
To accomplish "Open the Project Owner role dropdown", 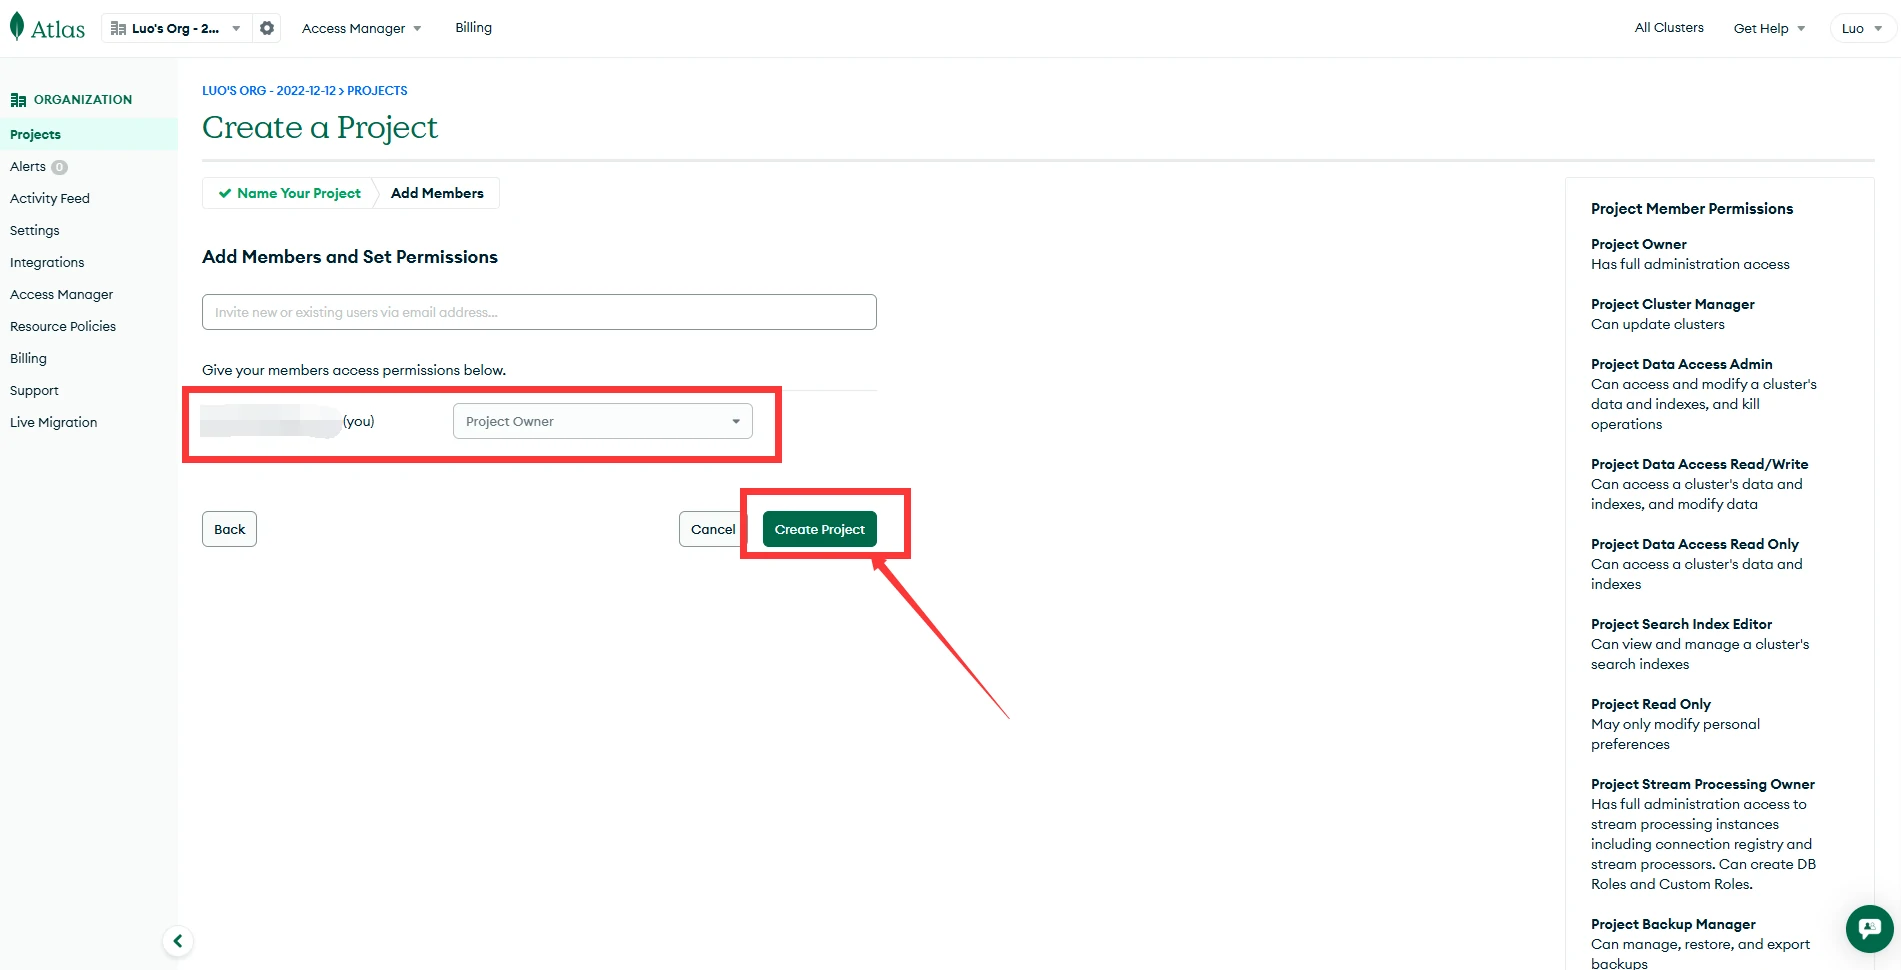I will coord(602,421).
